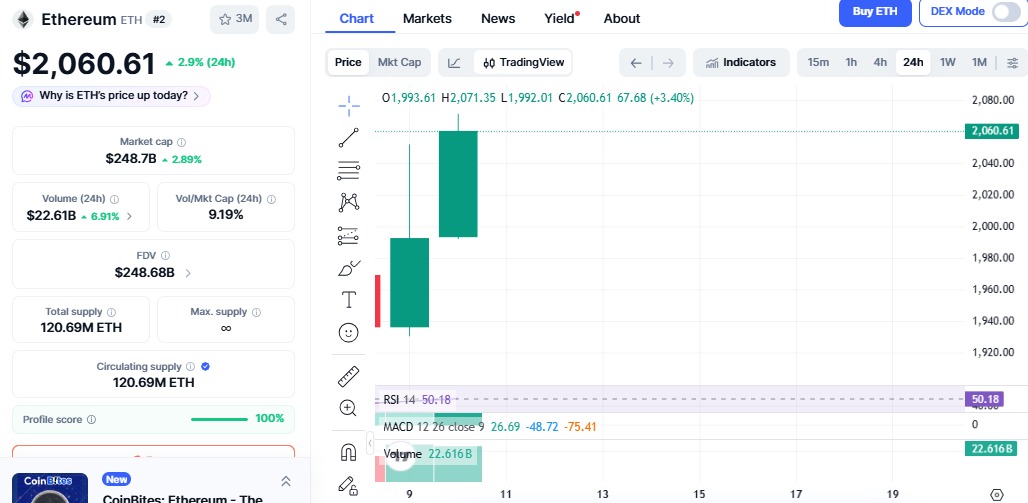This screenshot has width=1028, height=503.
Task: Add Ethereum to watchlist star
Action: (235, 19)
